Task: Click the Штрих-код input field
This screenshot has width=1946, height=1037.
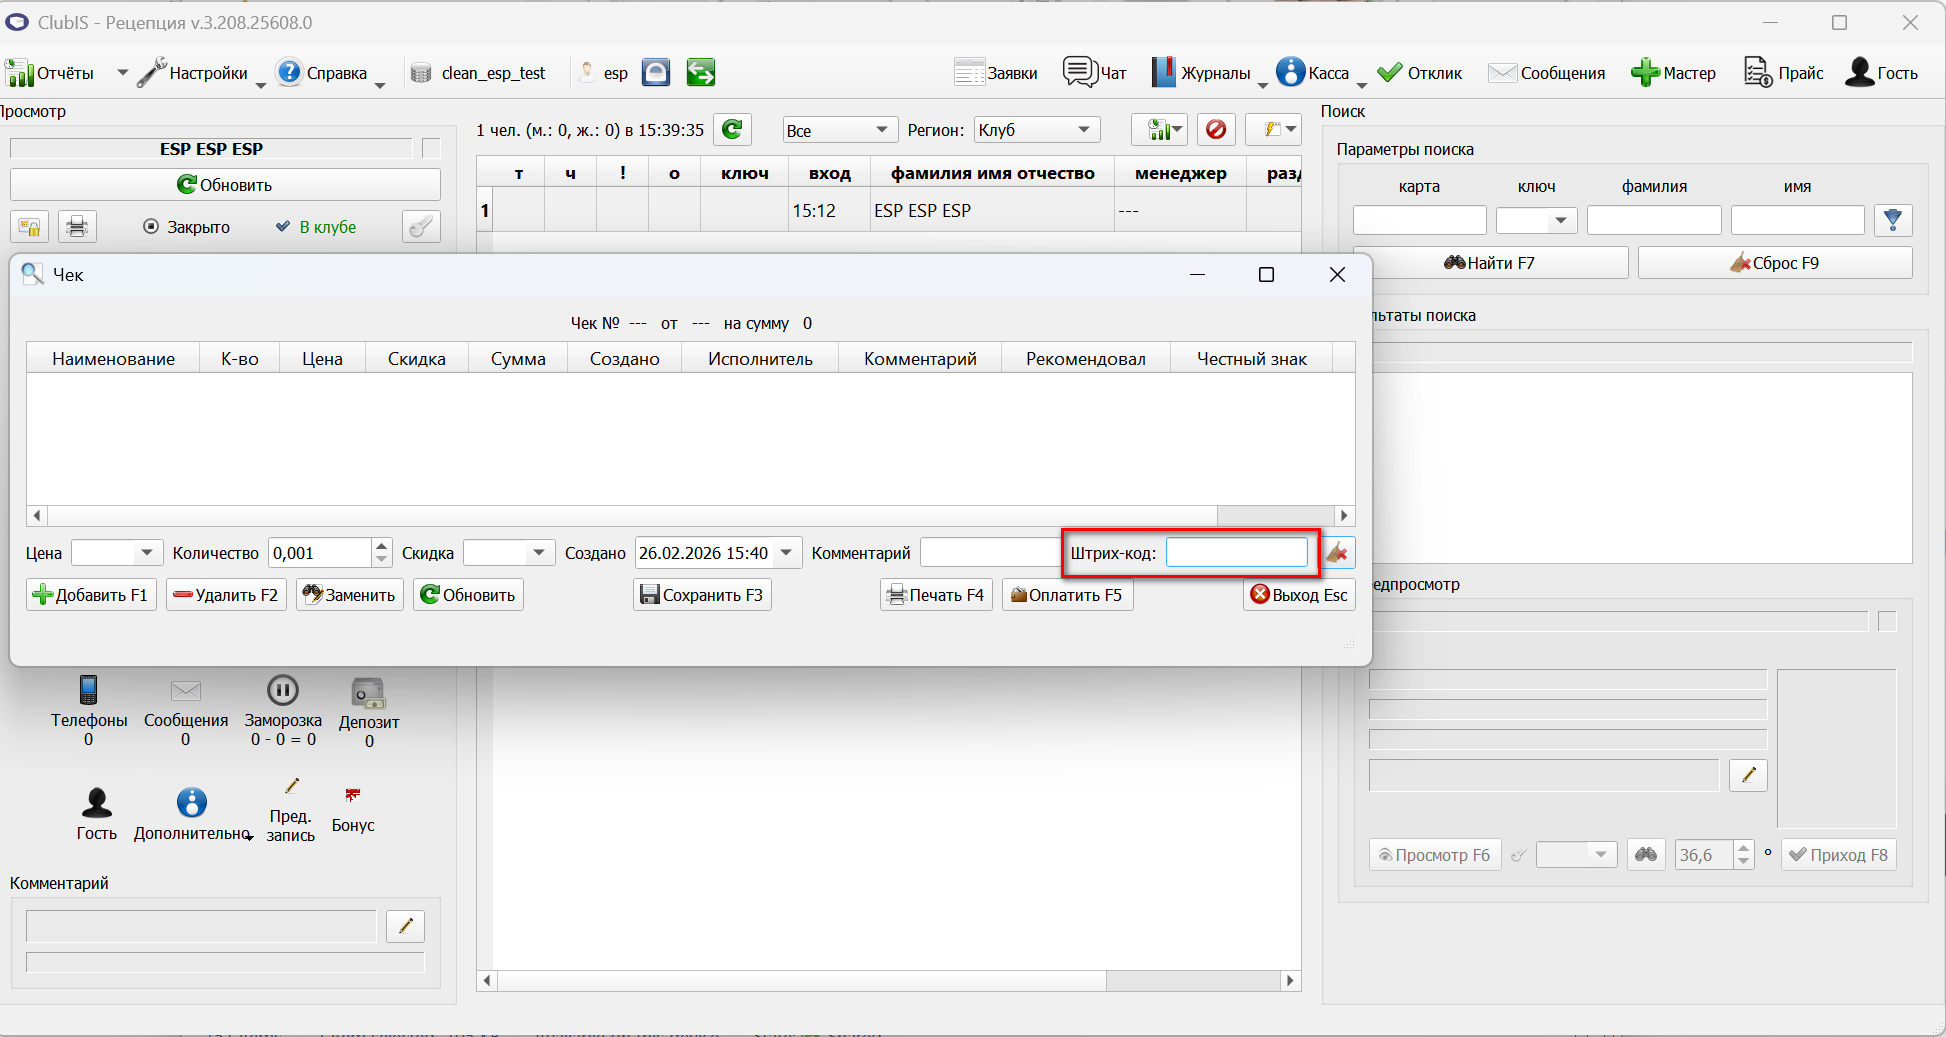Action: [1237, 553]
